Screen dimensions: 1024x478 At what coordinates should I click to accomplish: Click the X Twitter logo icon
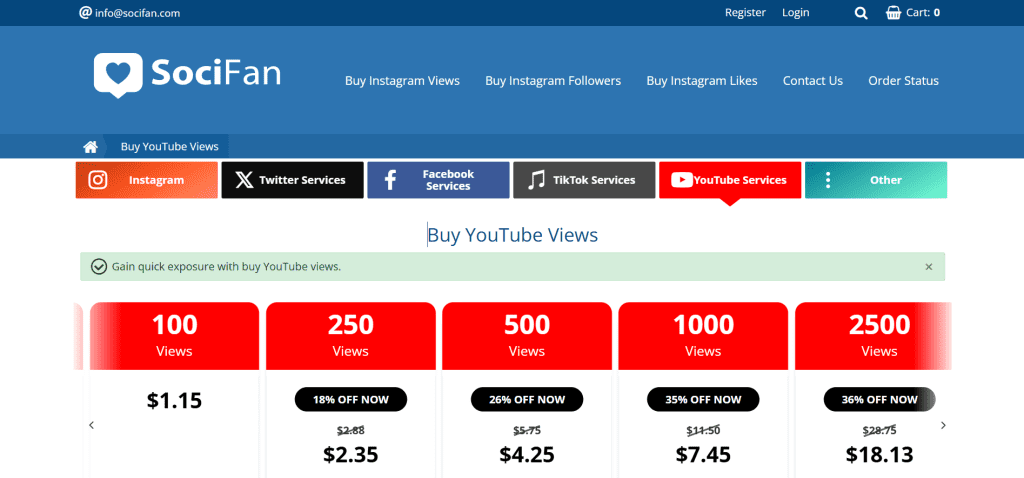point(244,180)
